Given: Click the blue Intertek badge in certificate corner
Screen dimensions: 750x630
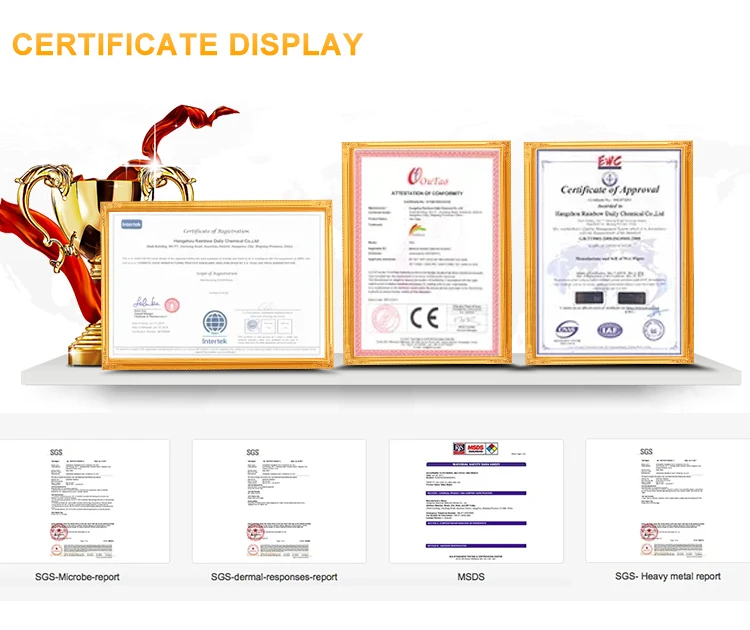Looking at the screenshot, I should coord(132,224).
